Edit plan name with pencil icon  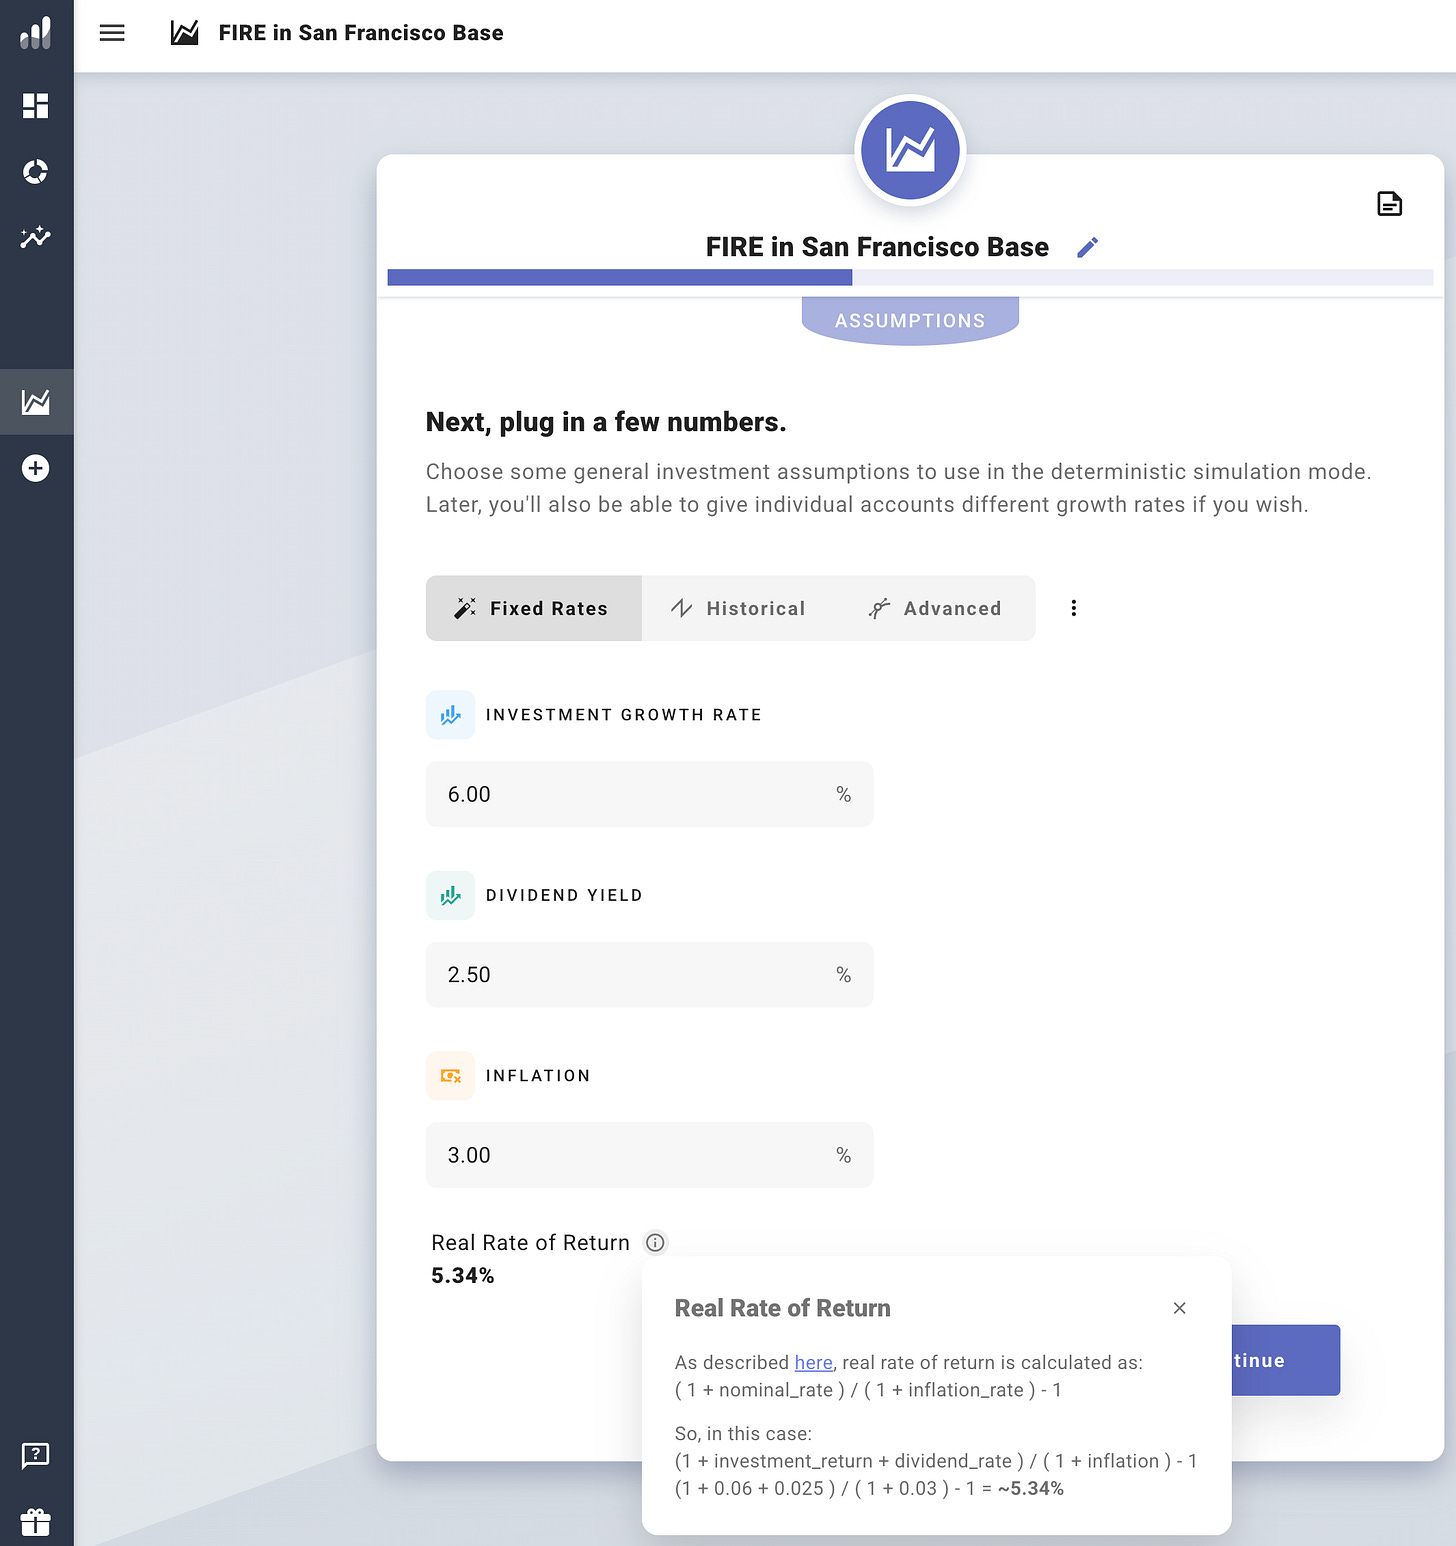[1088, 247]
